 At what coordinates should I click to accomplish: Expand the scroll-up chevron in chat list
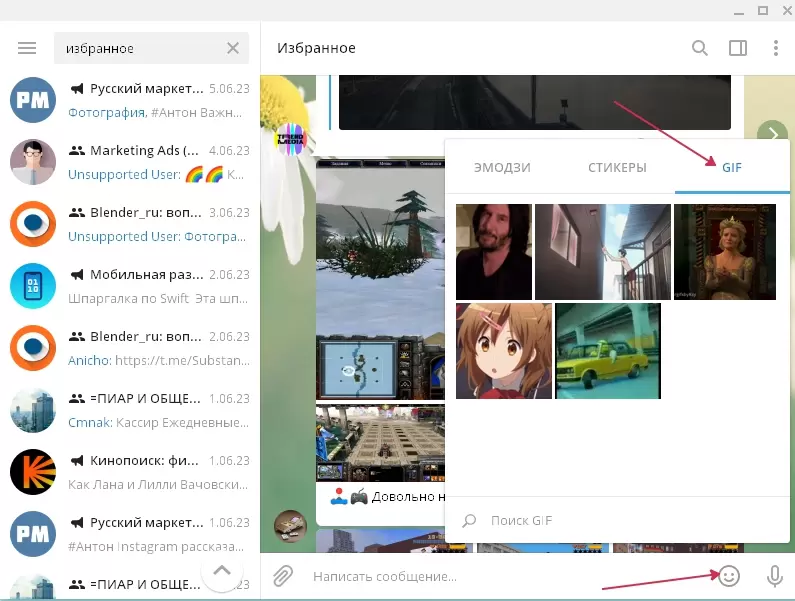222,572
